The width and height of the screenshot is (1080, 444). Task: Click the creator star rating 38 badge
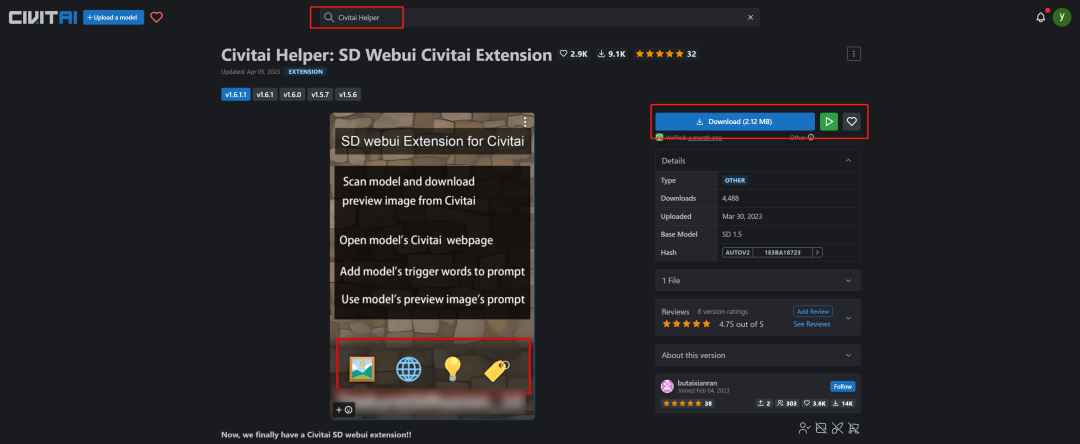click(687, 403)
